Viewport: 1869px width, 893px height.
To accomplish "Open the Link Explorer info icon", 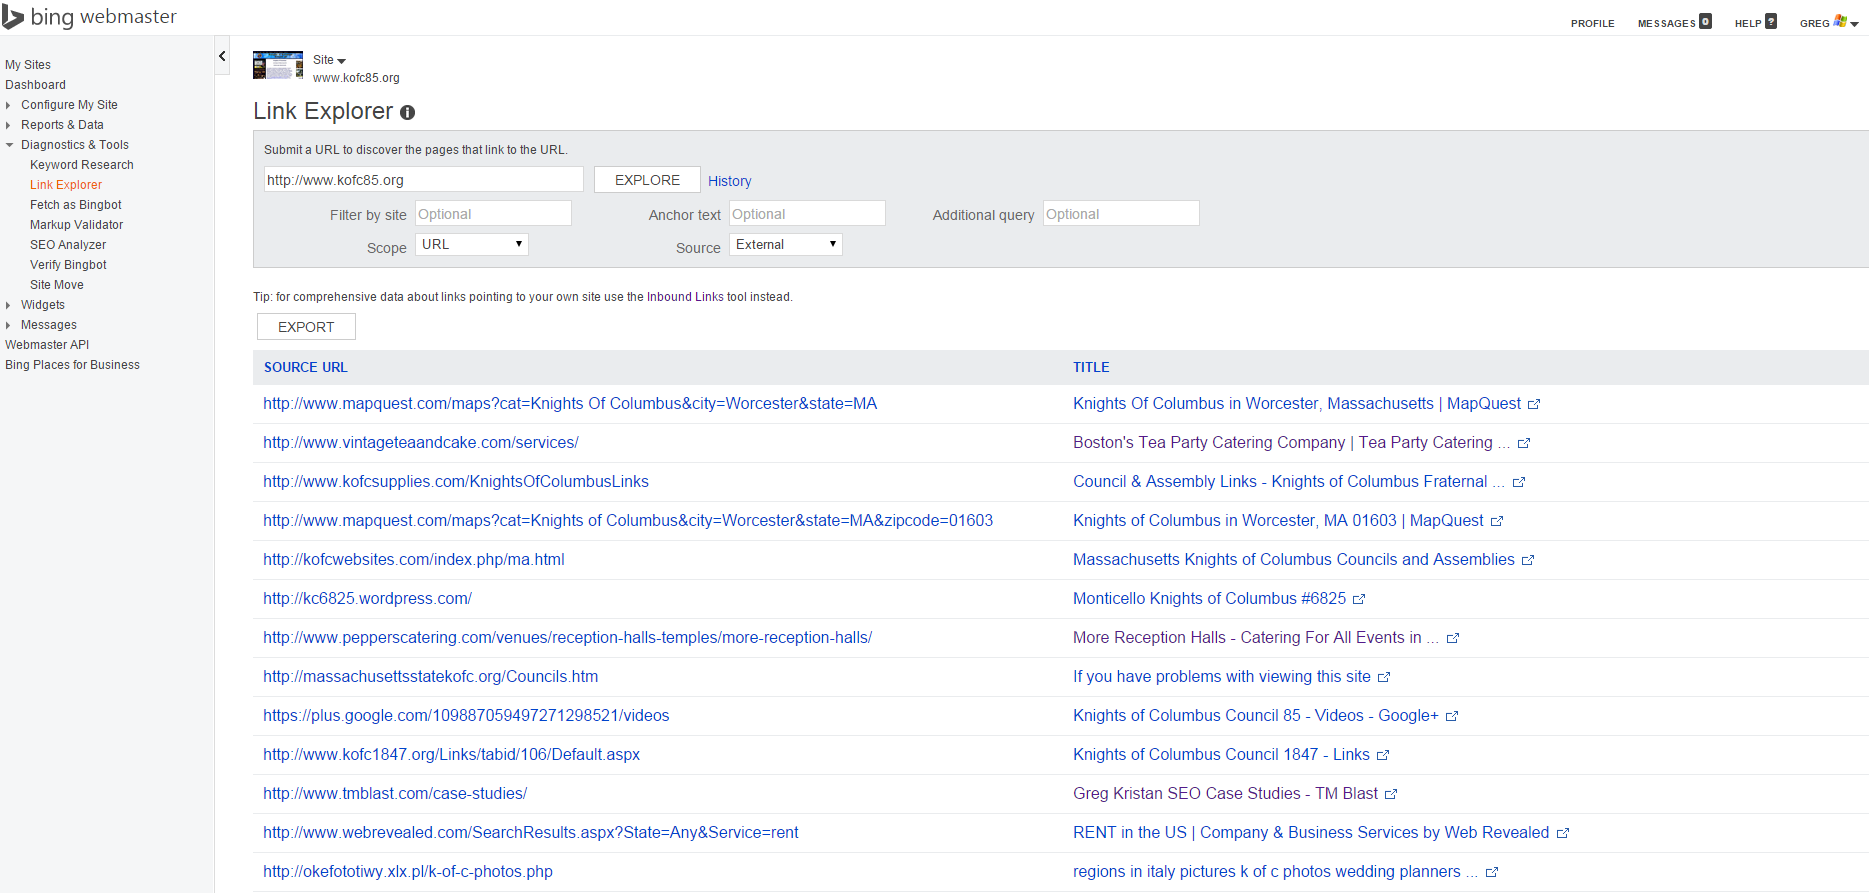I will (x=408, y=113).
